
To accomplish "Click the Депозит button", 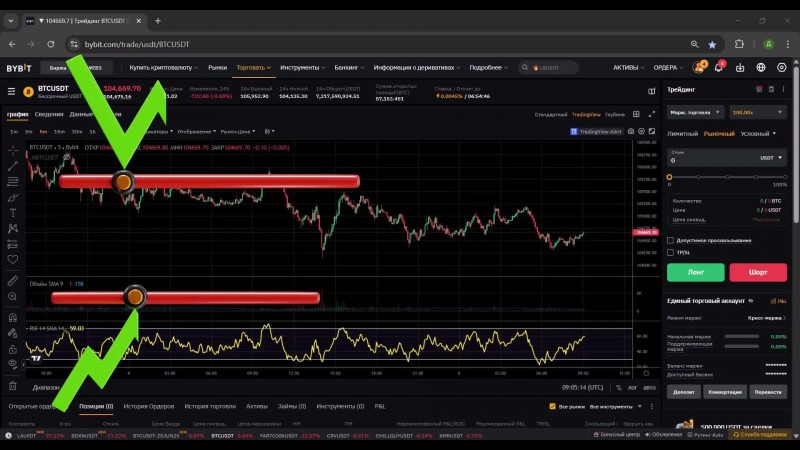I will (684, 392).
